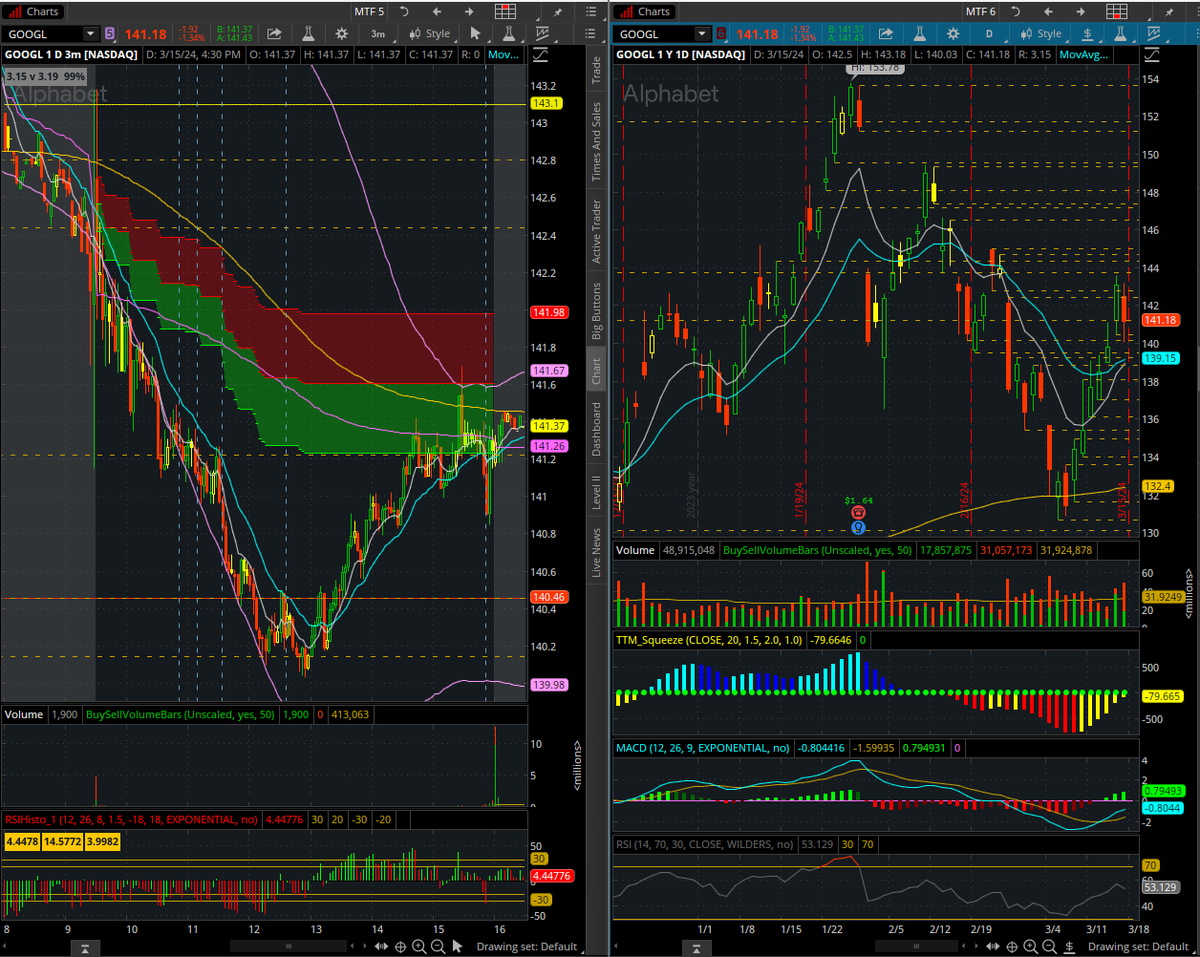
Task: Click the yellow 143.1 price bubble
Action: [x=546, y=103]
